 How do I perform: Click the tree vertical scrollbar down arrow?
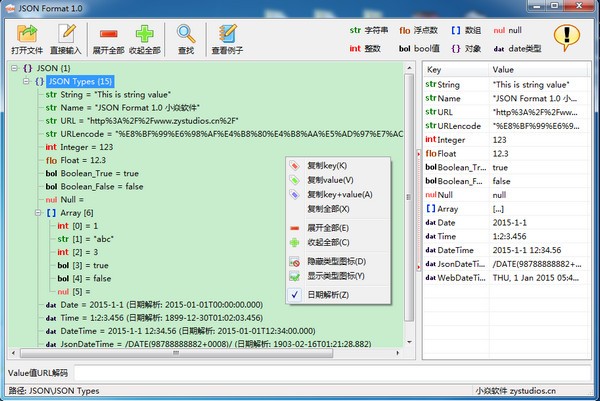pyautogui.click(x=409, y=342)
